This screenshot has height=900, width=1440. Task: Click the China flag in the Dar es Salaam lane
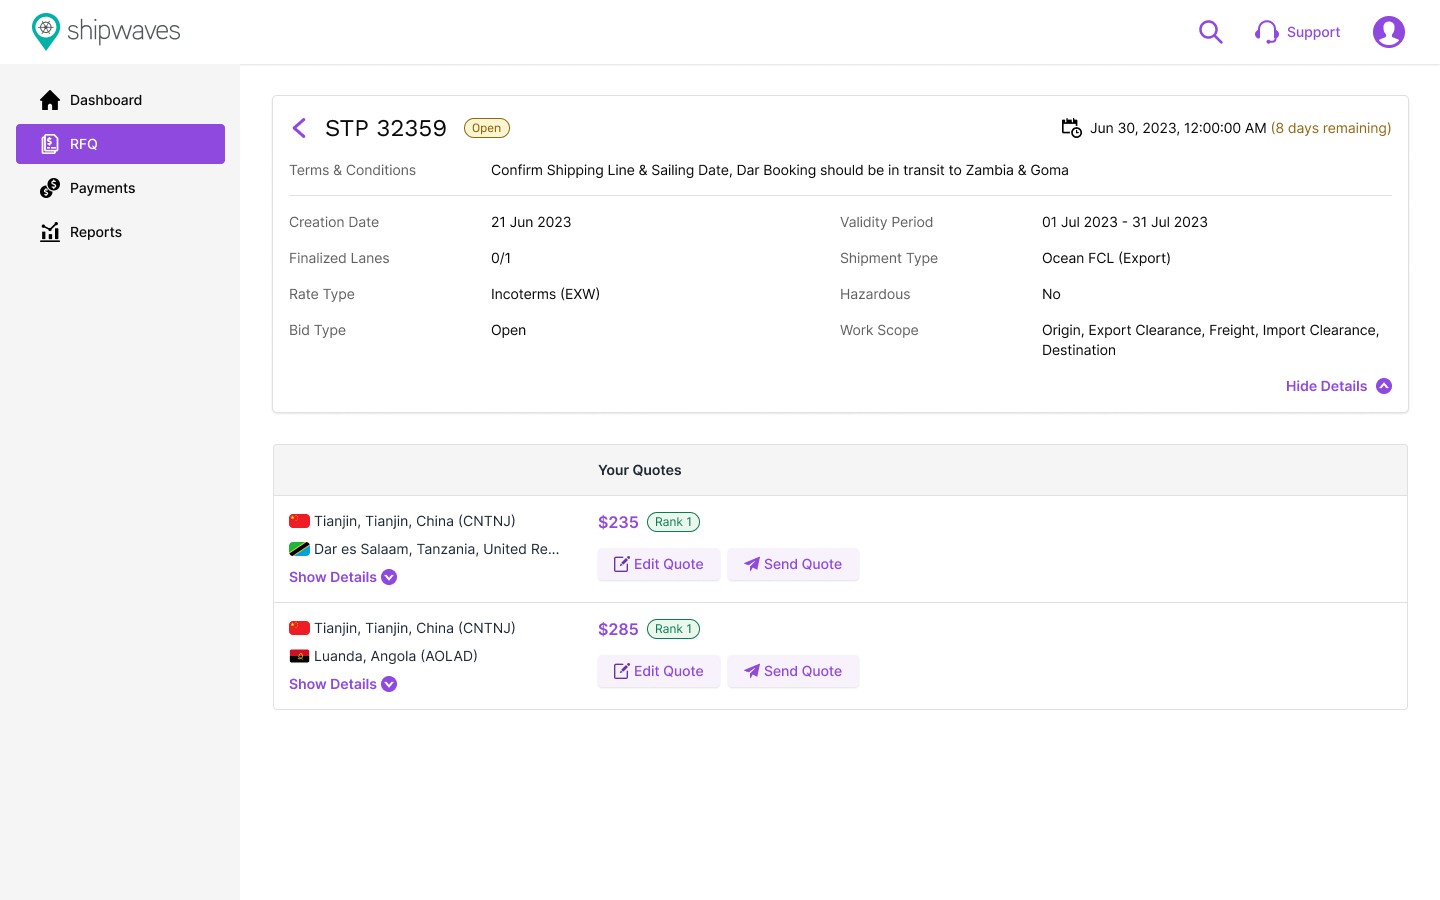(299, 521)
